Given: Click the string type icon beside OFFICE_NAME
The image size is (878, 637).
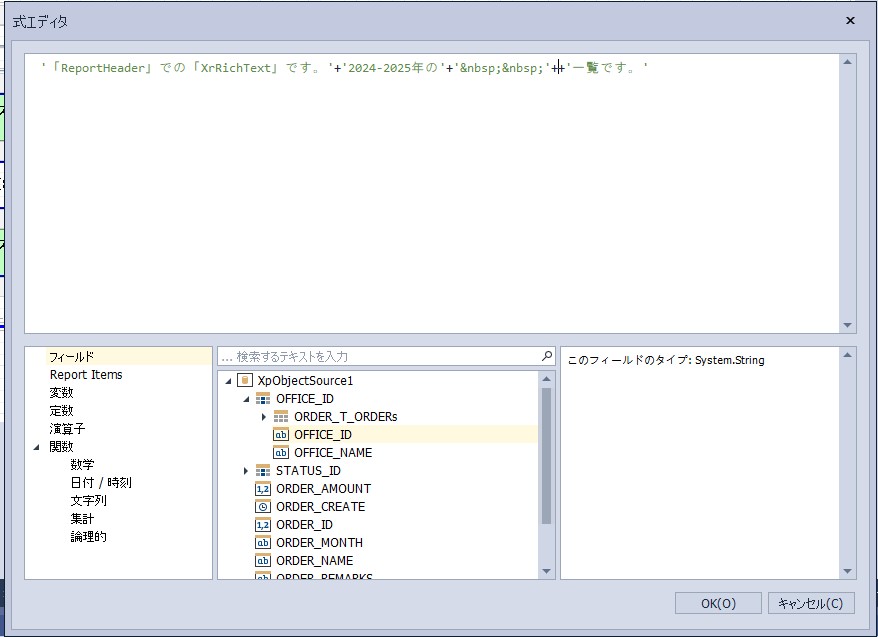Looking at the screenshot, I should [281, 452].
